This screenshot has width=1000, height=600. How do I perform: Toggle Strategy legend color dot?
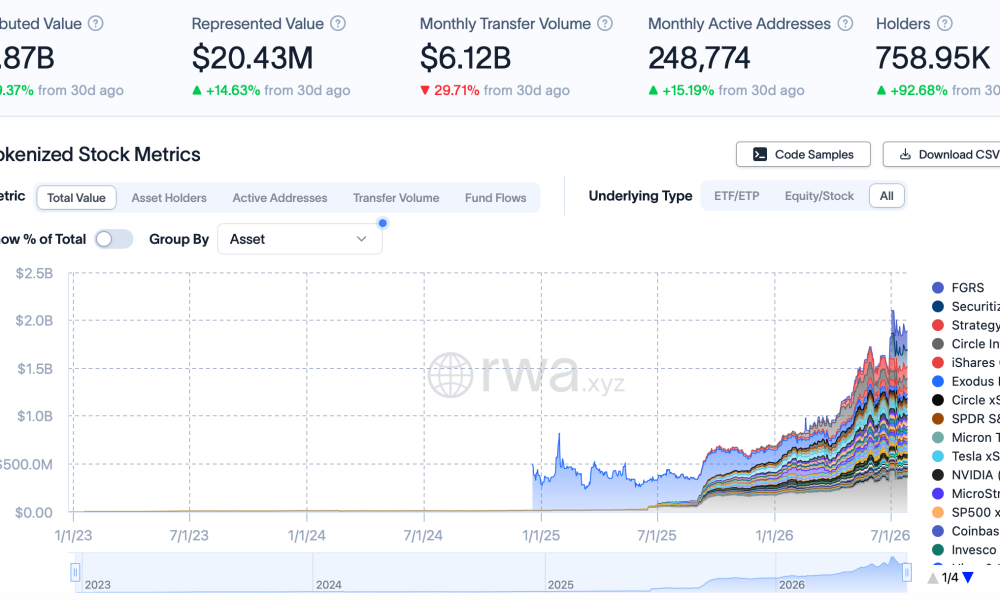[x=938, y=325]
